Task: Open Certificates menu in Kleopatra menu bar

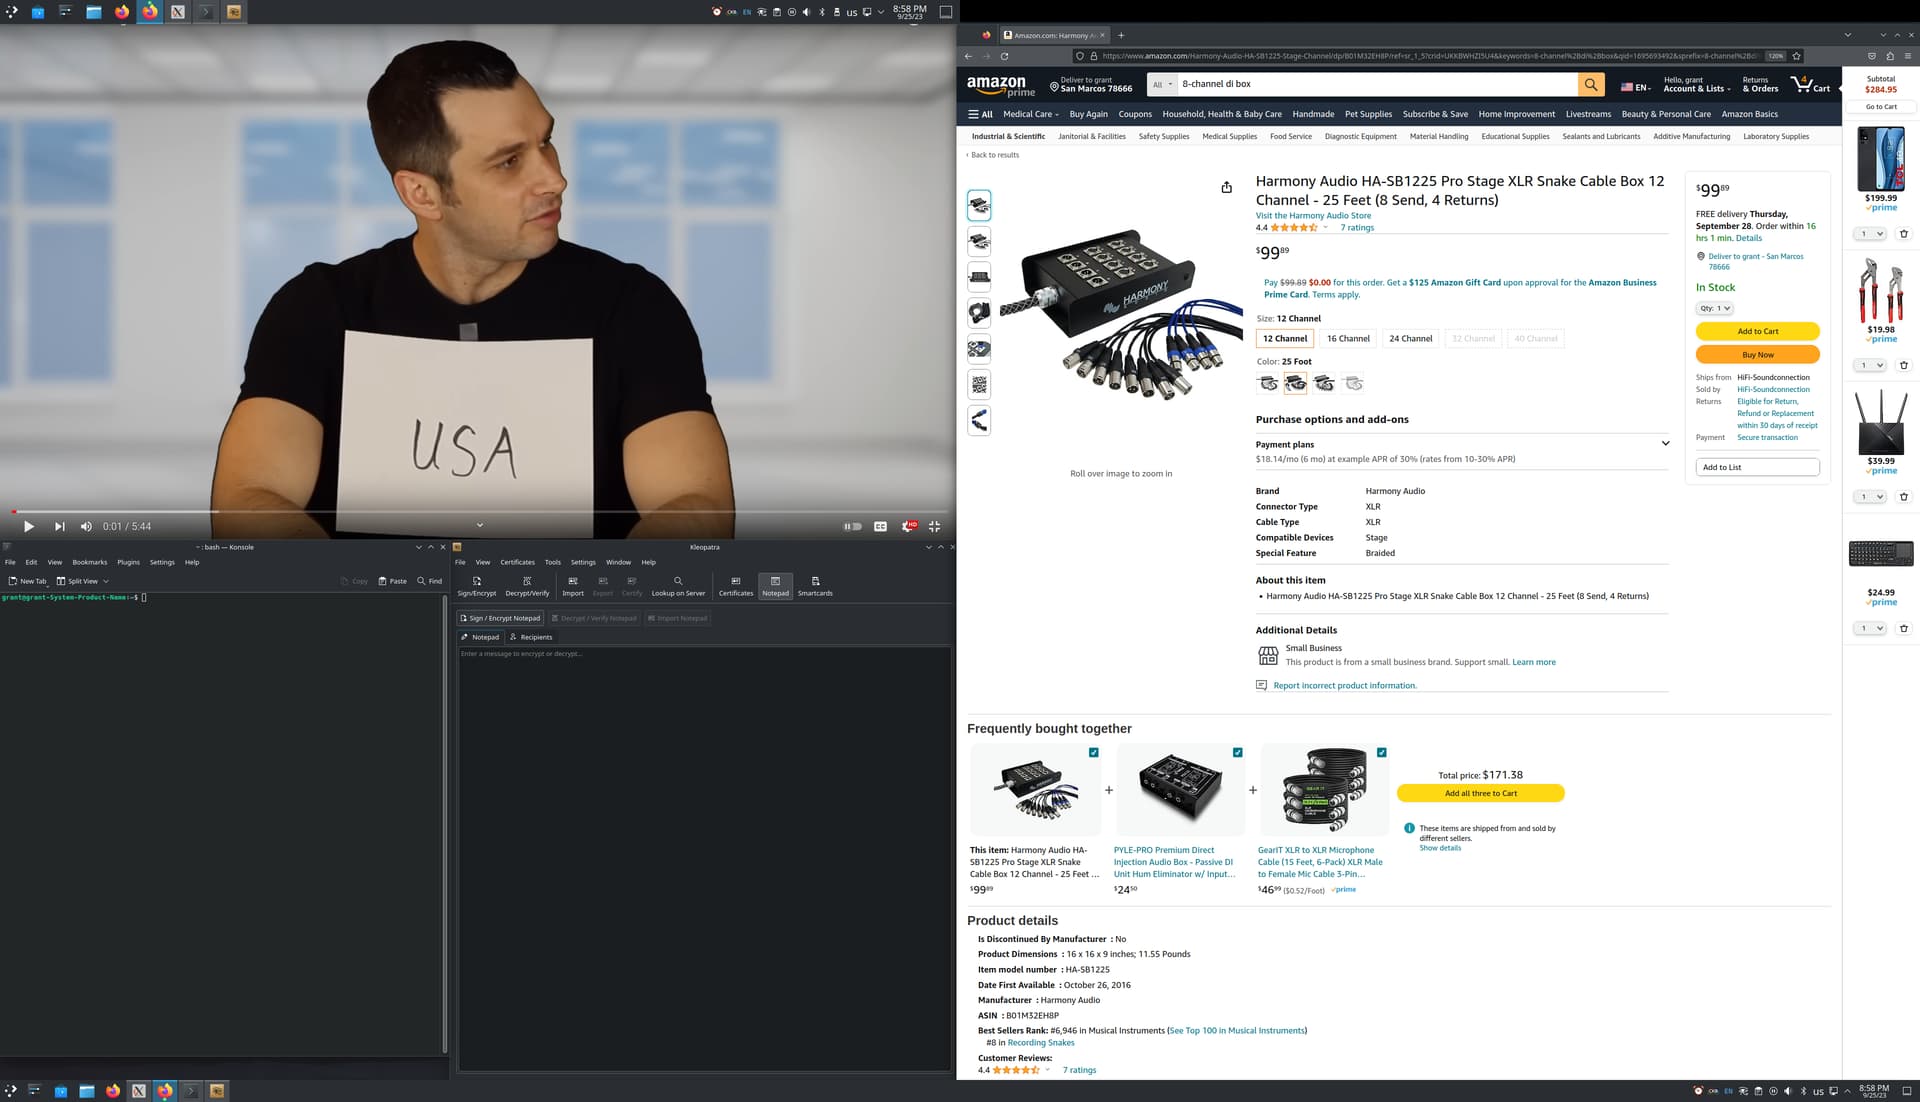Action: (x=517, y=562)
